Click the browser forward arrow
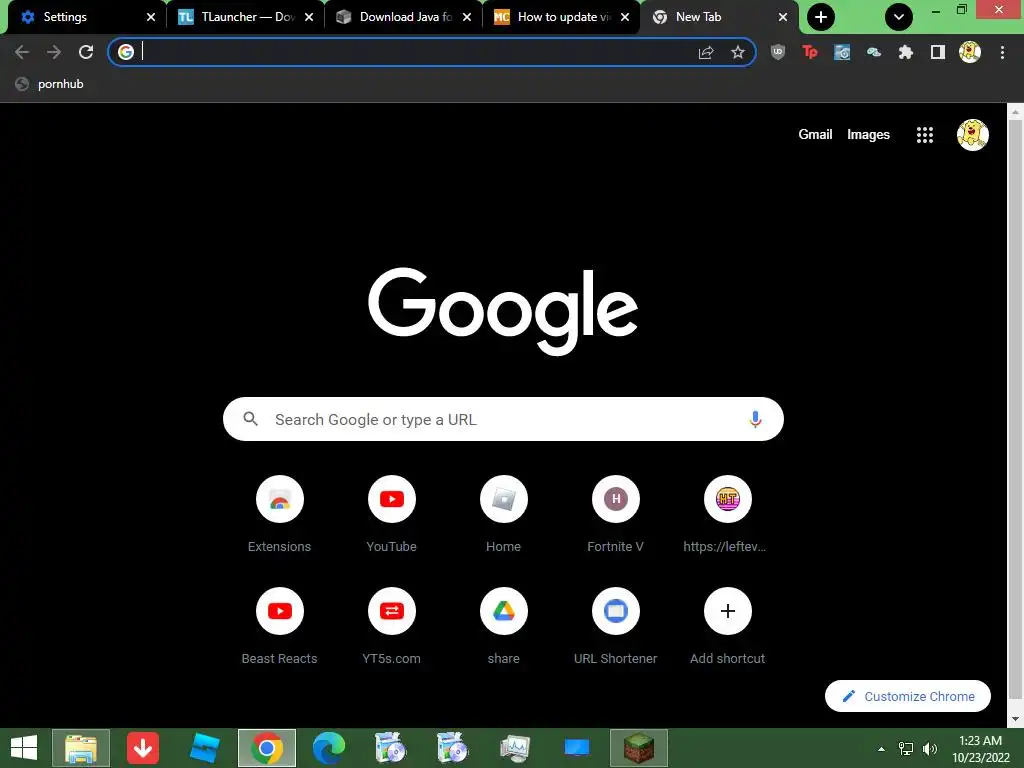 coord(54,52)
